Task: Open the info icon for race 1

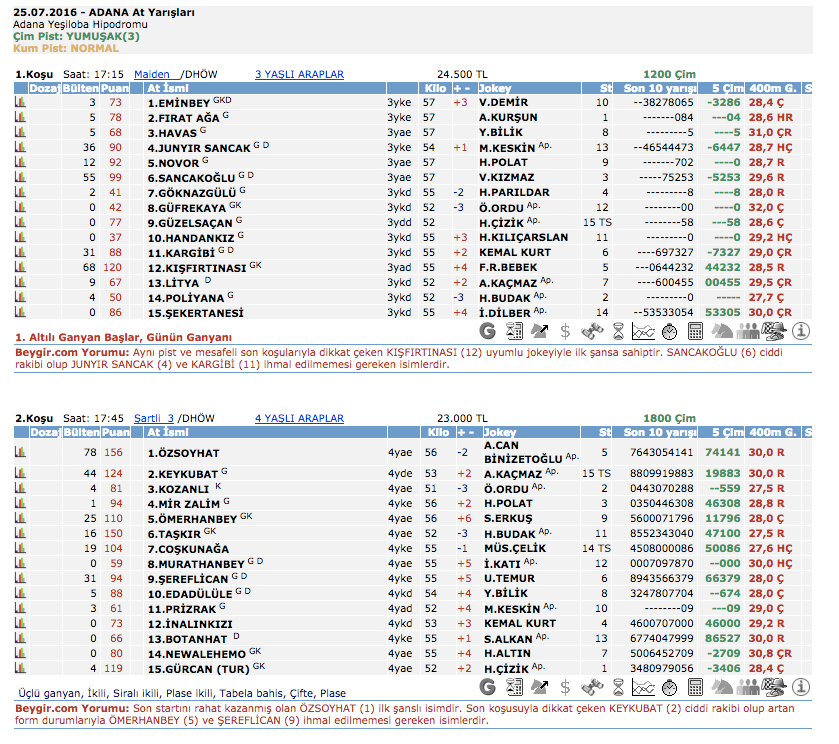Action: 801,330
